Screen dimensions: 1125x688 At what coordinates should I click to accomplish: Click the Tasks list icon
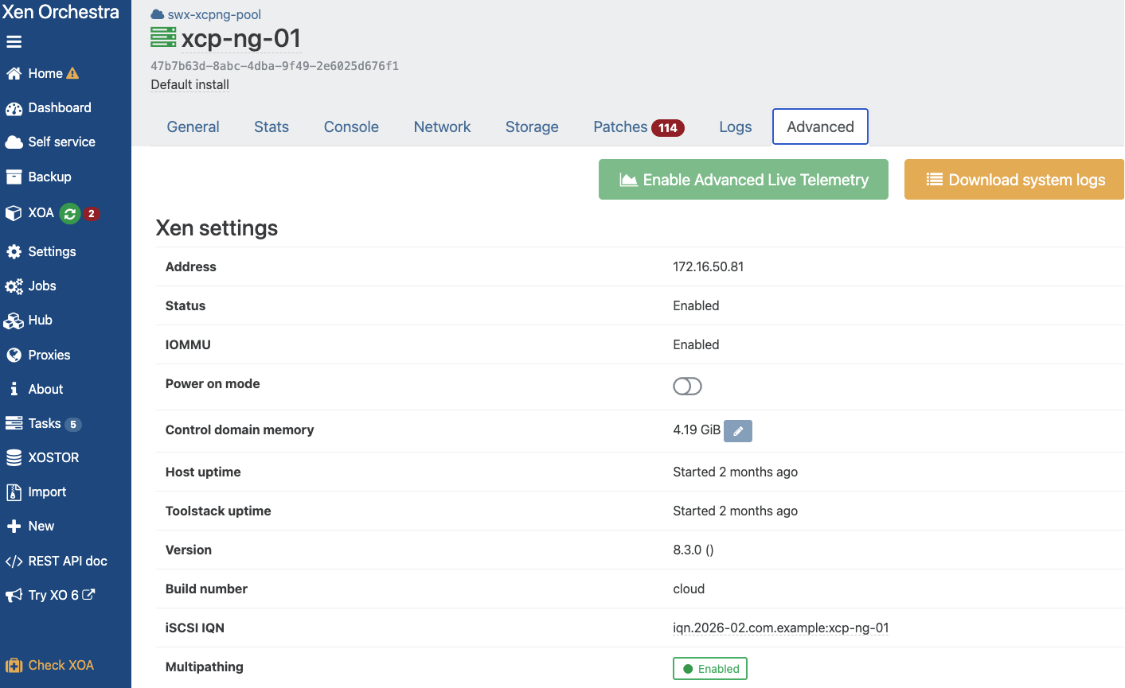tap(14, 423)
